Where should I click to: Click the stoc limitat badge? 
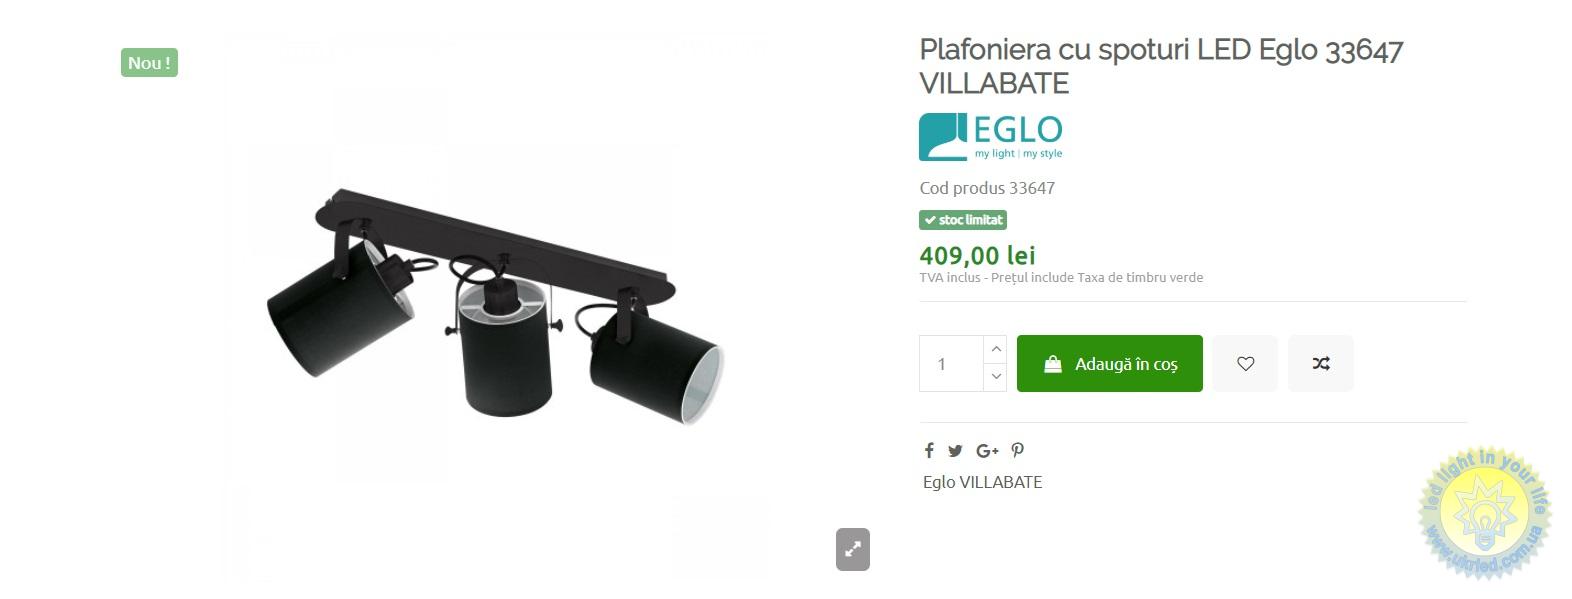pos(963,220)
